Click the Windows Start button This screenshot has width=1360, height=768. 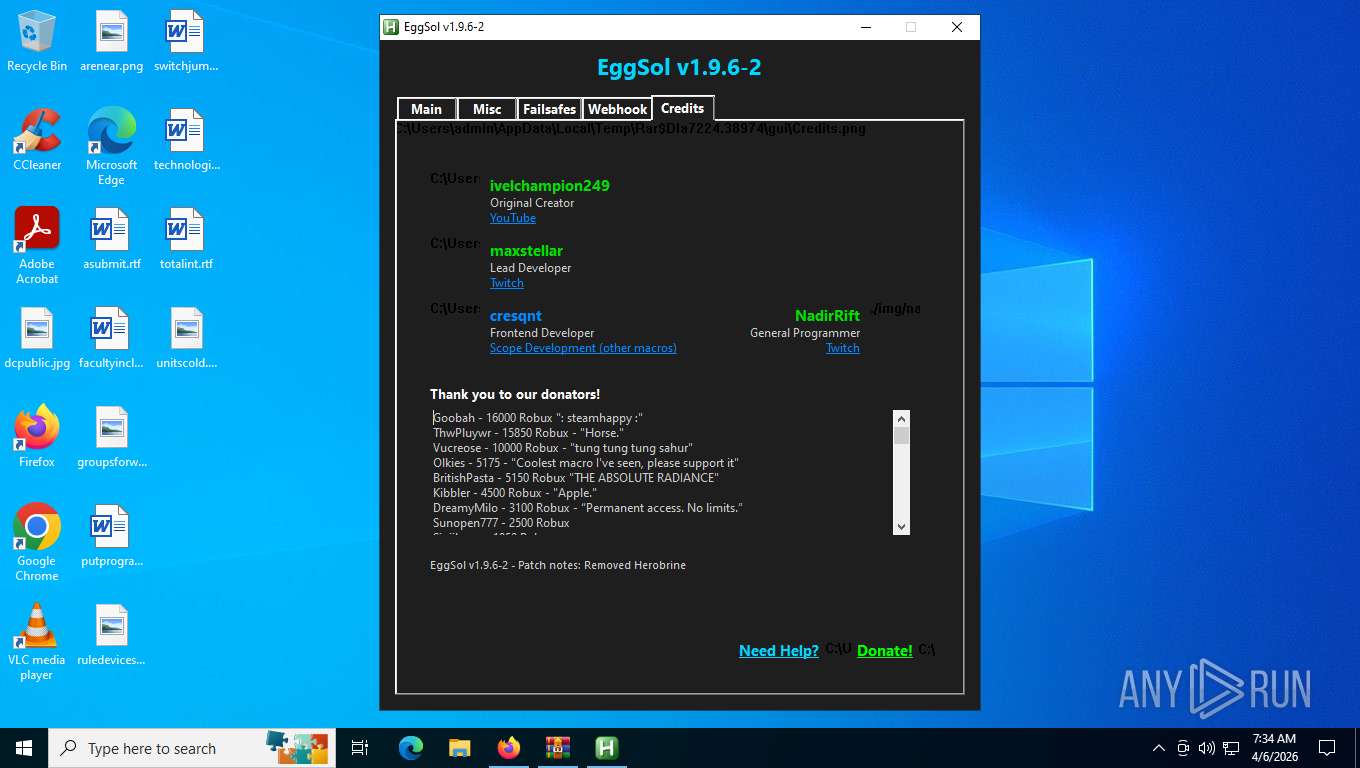pos(24,748)
